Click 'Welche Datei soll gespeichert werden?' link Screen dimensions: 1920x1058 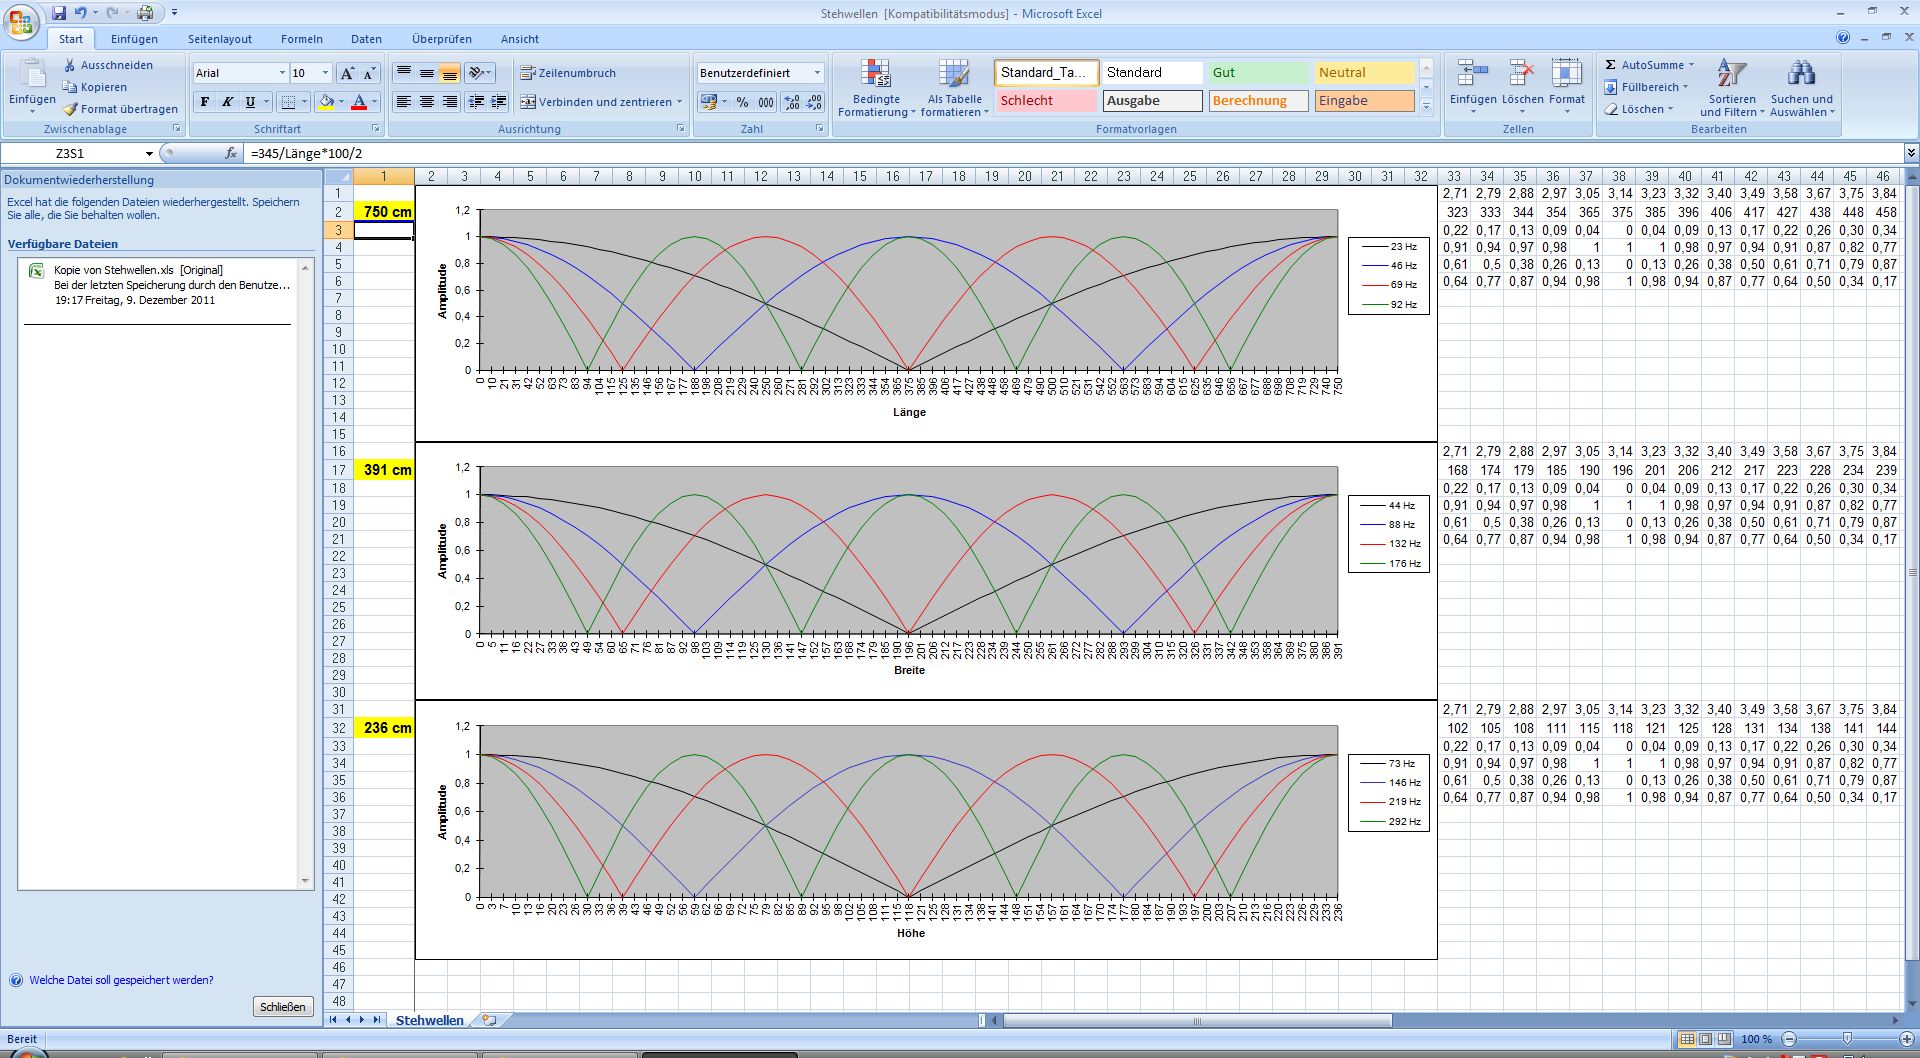click(x=121, y=980)
